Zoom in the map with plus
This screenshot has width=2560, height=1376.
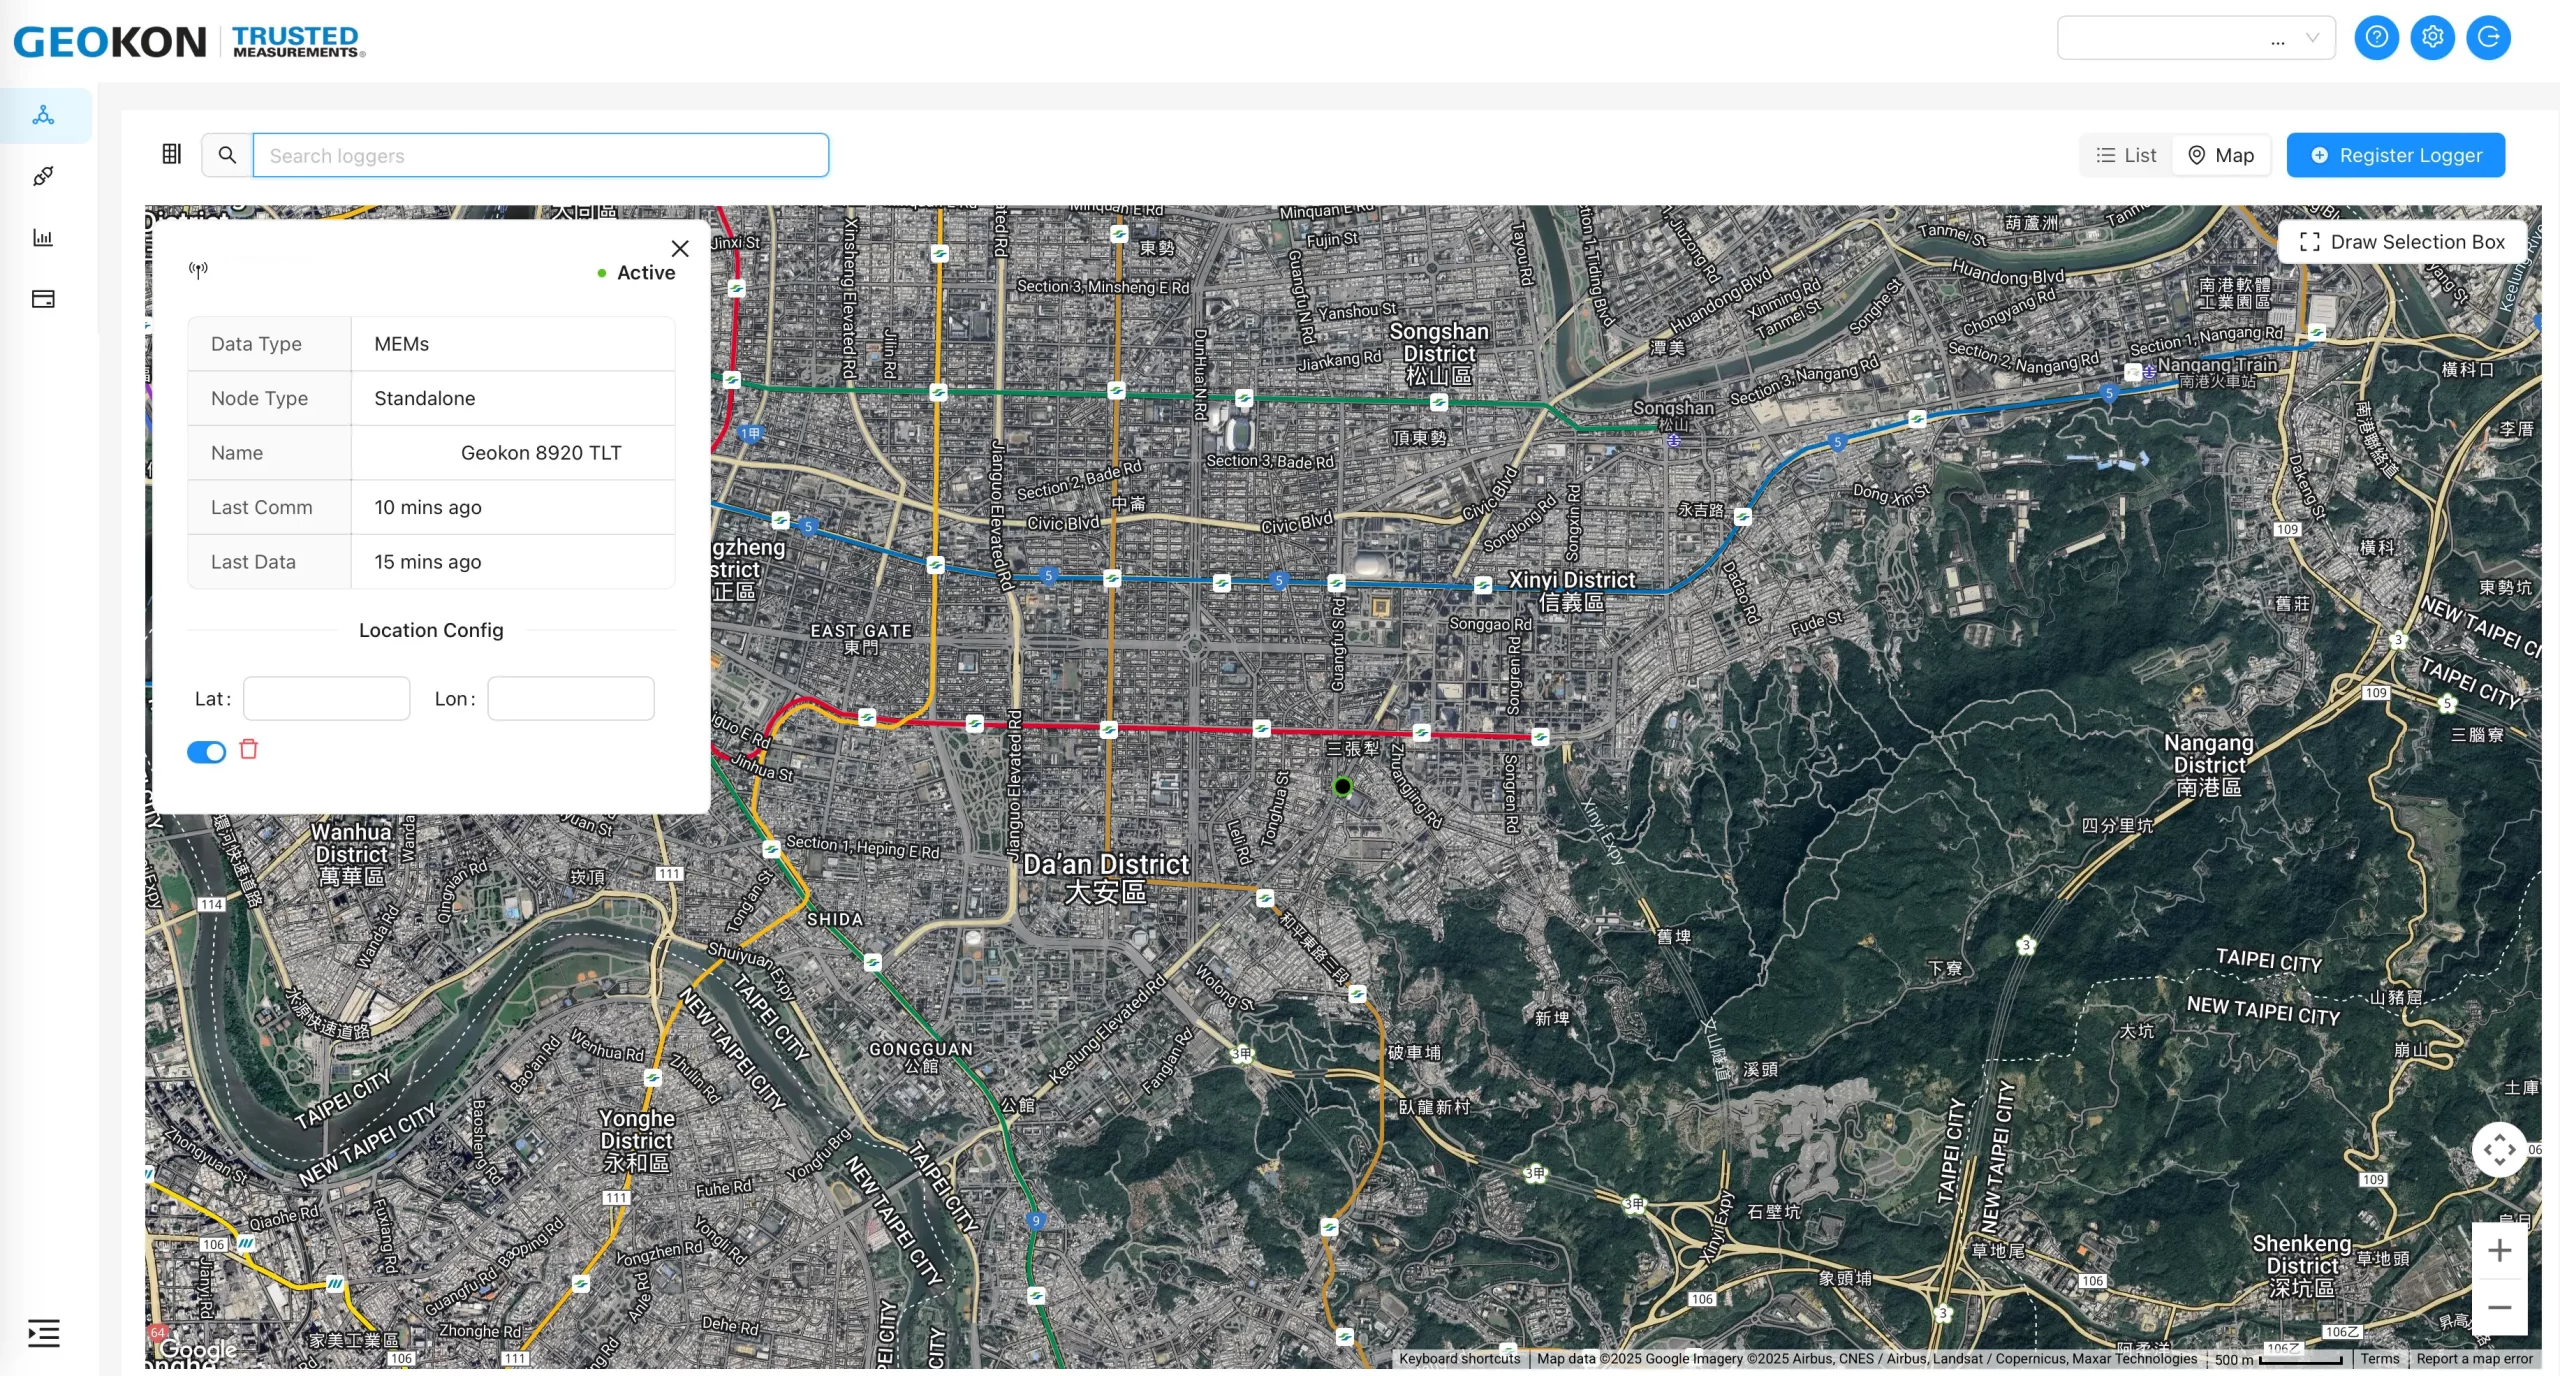(x=2499, y=1251)
